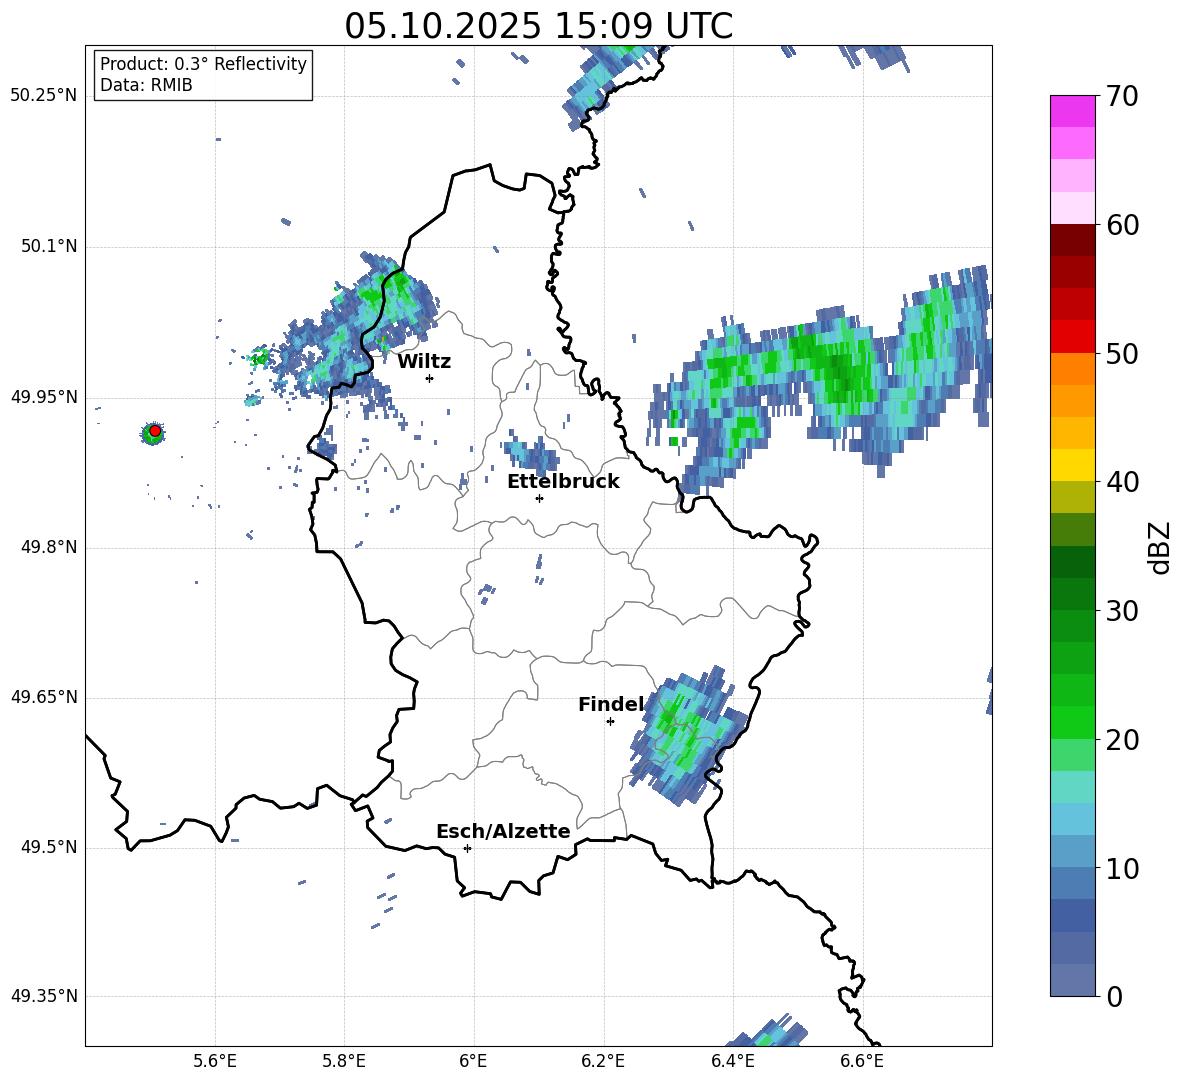The image size is (1184, 1081).
Task: Click the 49.5°N latitude label
Action: click(49, 847)
